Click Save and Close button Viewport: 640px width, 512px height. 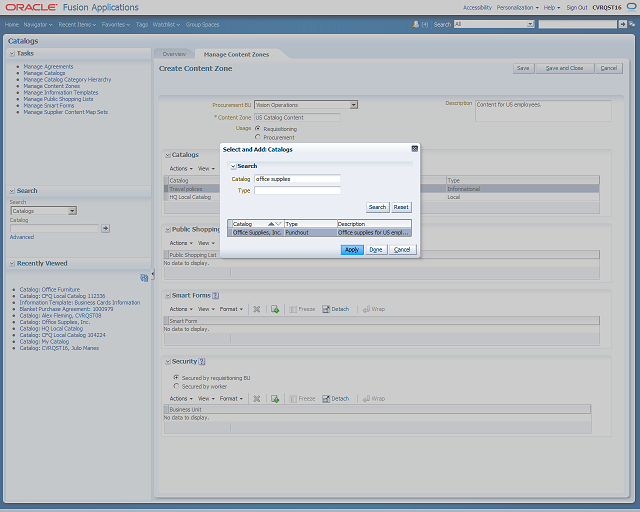coord(564,68)
